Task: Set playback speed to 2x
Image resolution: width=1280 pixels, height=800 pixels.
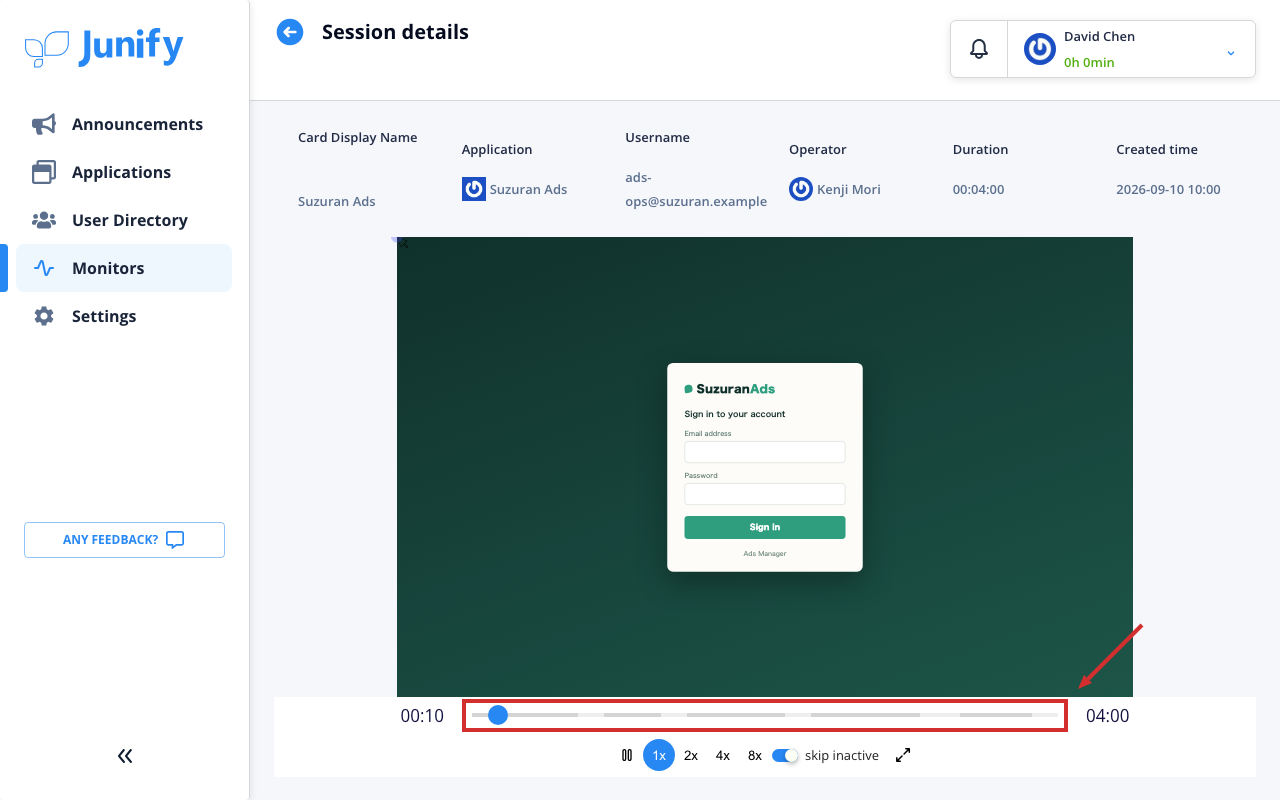Action: point(691,755)
